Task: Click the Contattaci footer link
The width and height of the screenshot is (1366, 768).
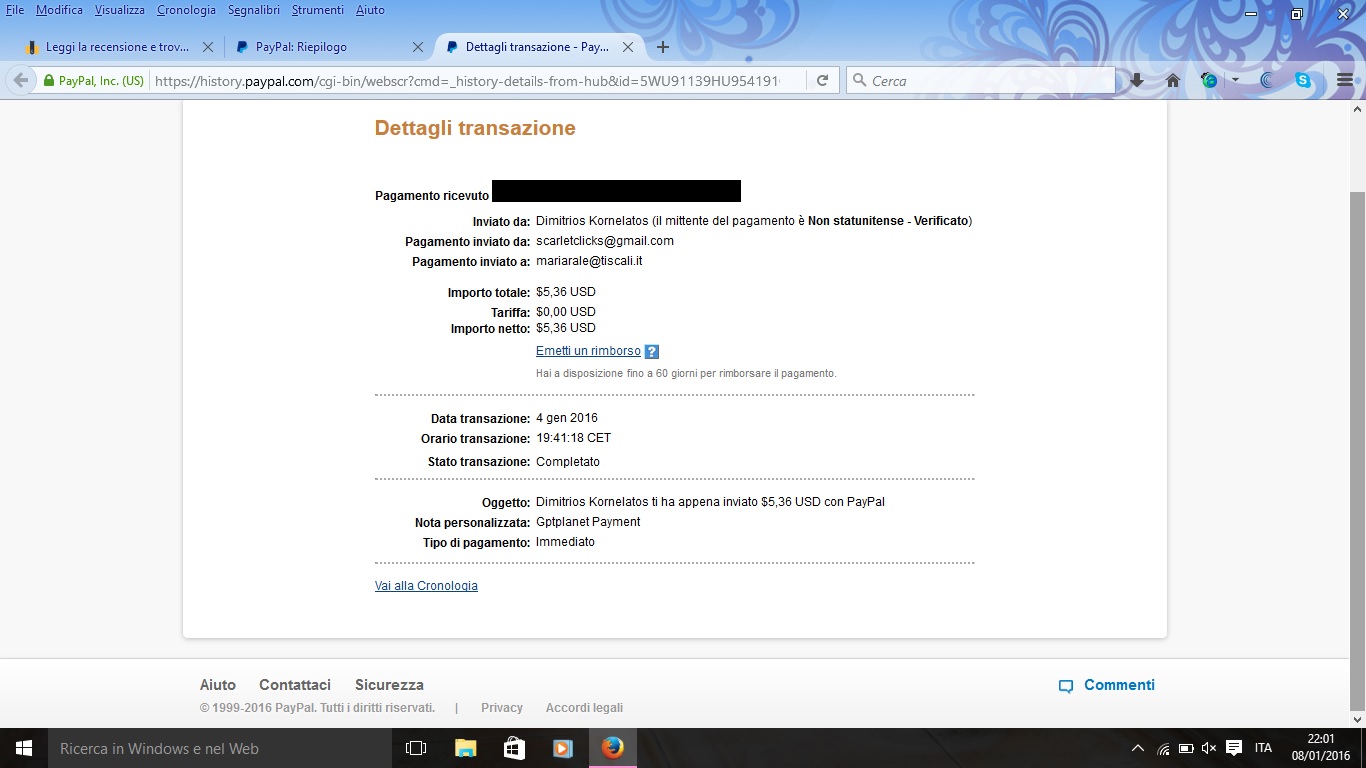Action: (x=295, y=685)
